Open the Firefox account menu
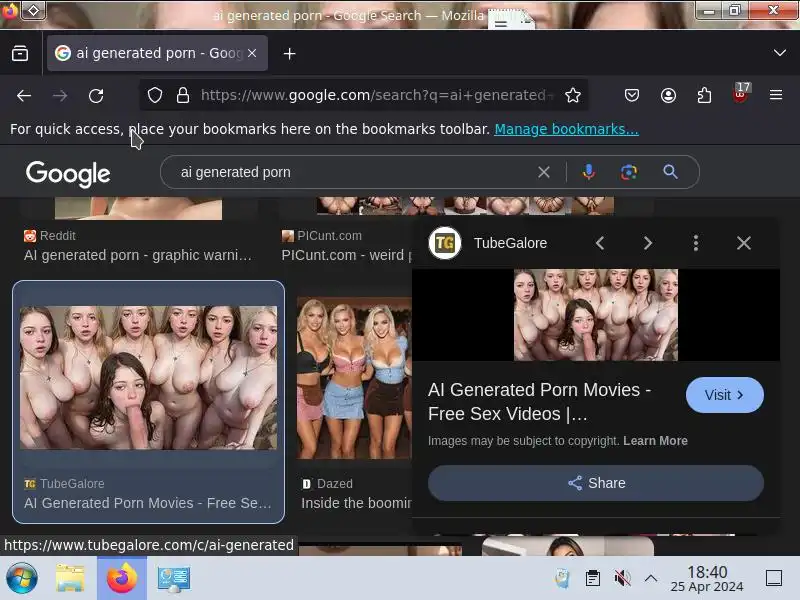The height and width of the screenshot is (600, 800). click(x=668, y=95)
